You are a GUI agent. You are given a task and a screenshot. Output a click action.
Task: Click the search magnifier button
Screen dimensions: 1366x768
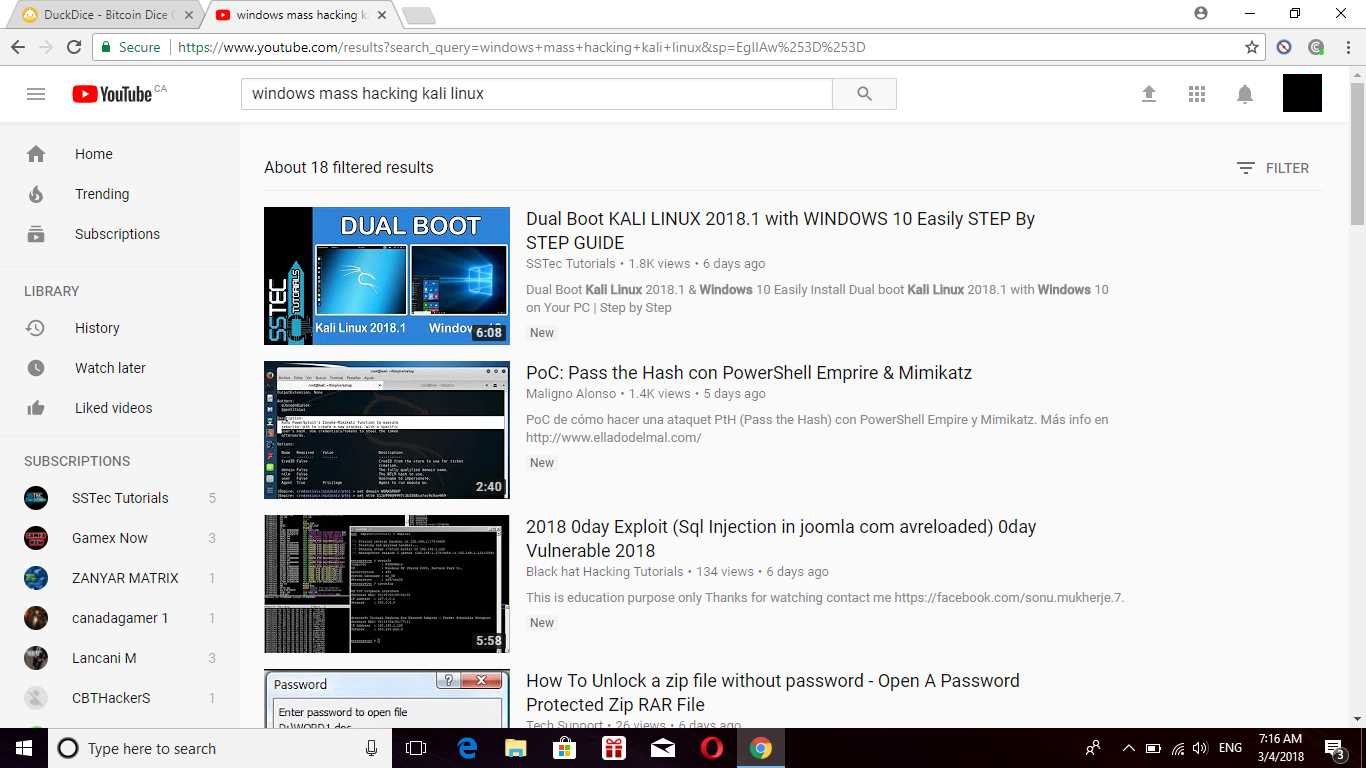click(864, 94)
